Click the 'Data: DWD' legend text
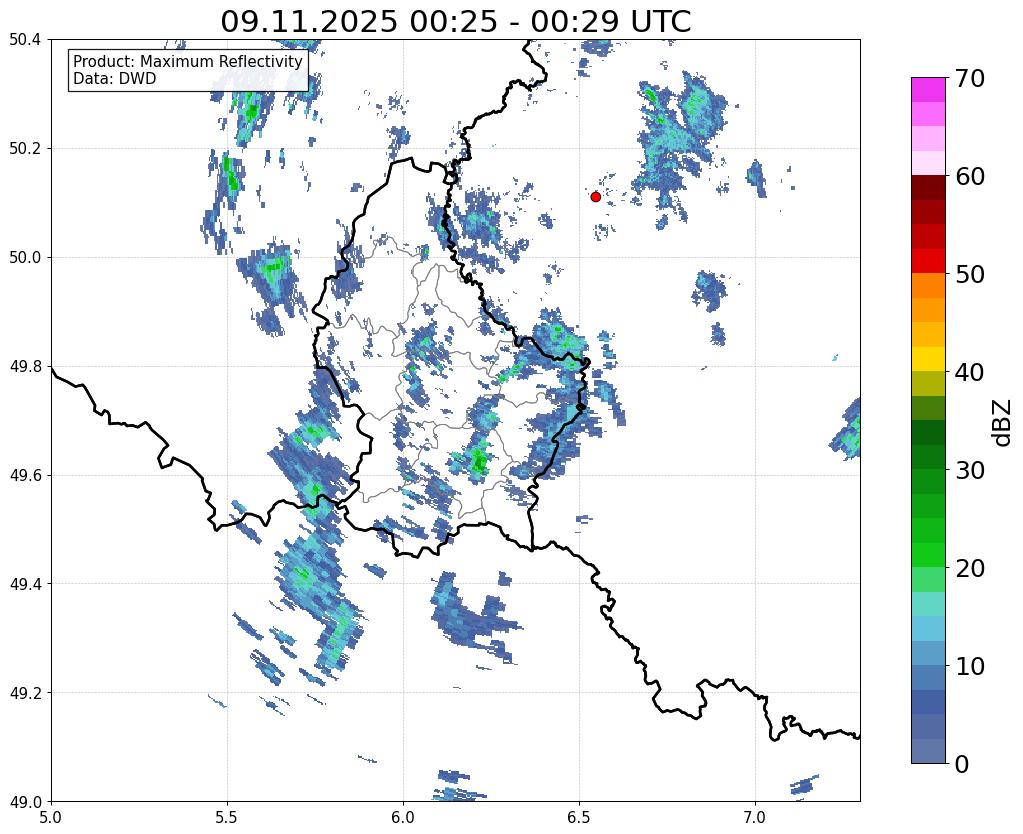Viewport: 1023px width, 834px height. click(x=115, y=79)
